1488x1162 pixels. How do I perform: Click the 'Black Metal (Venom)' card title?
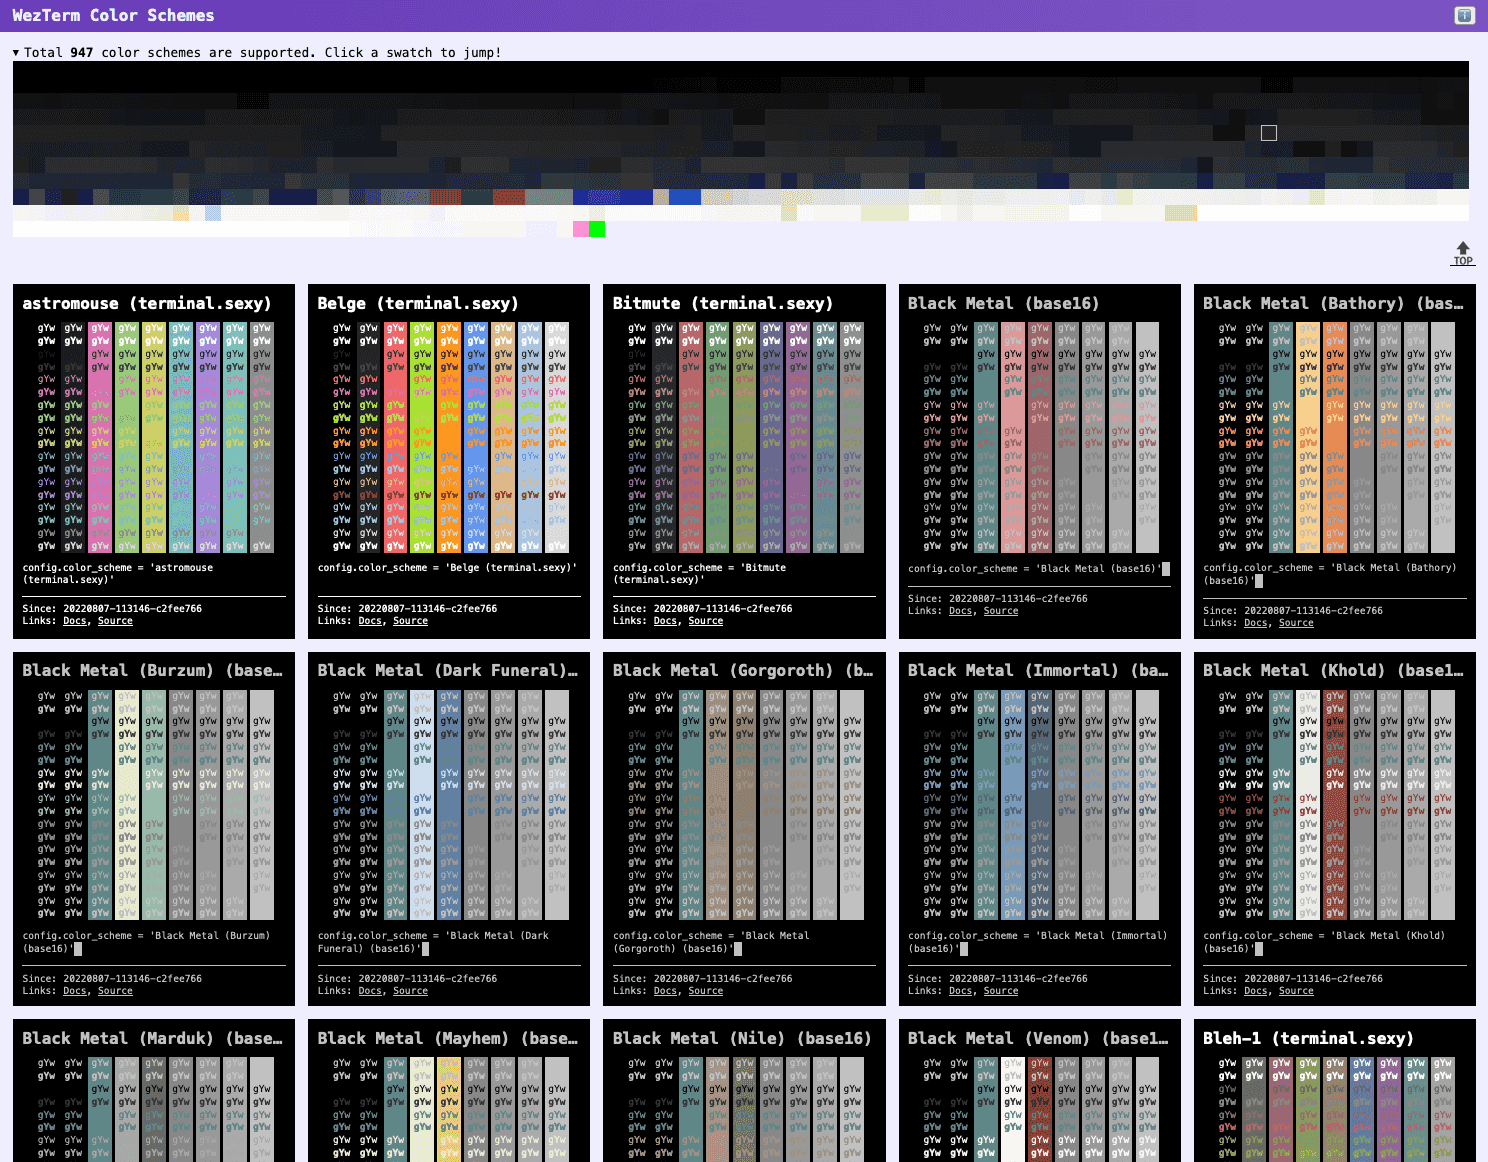(1037, 1038)
